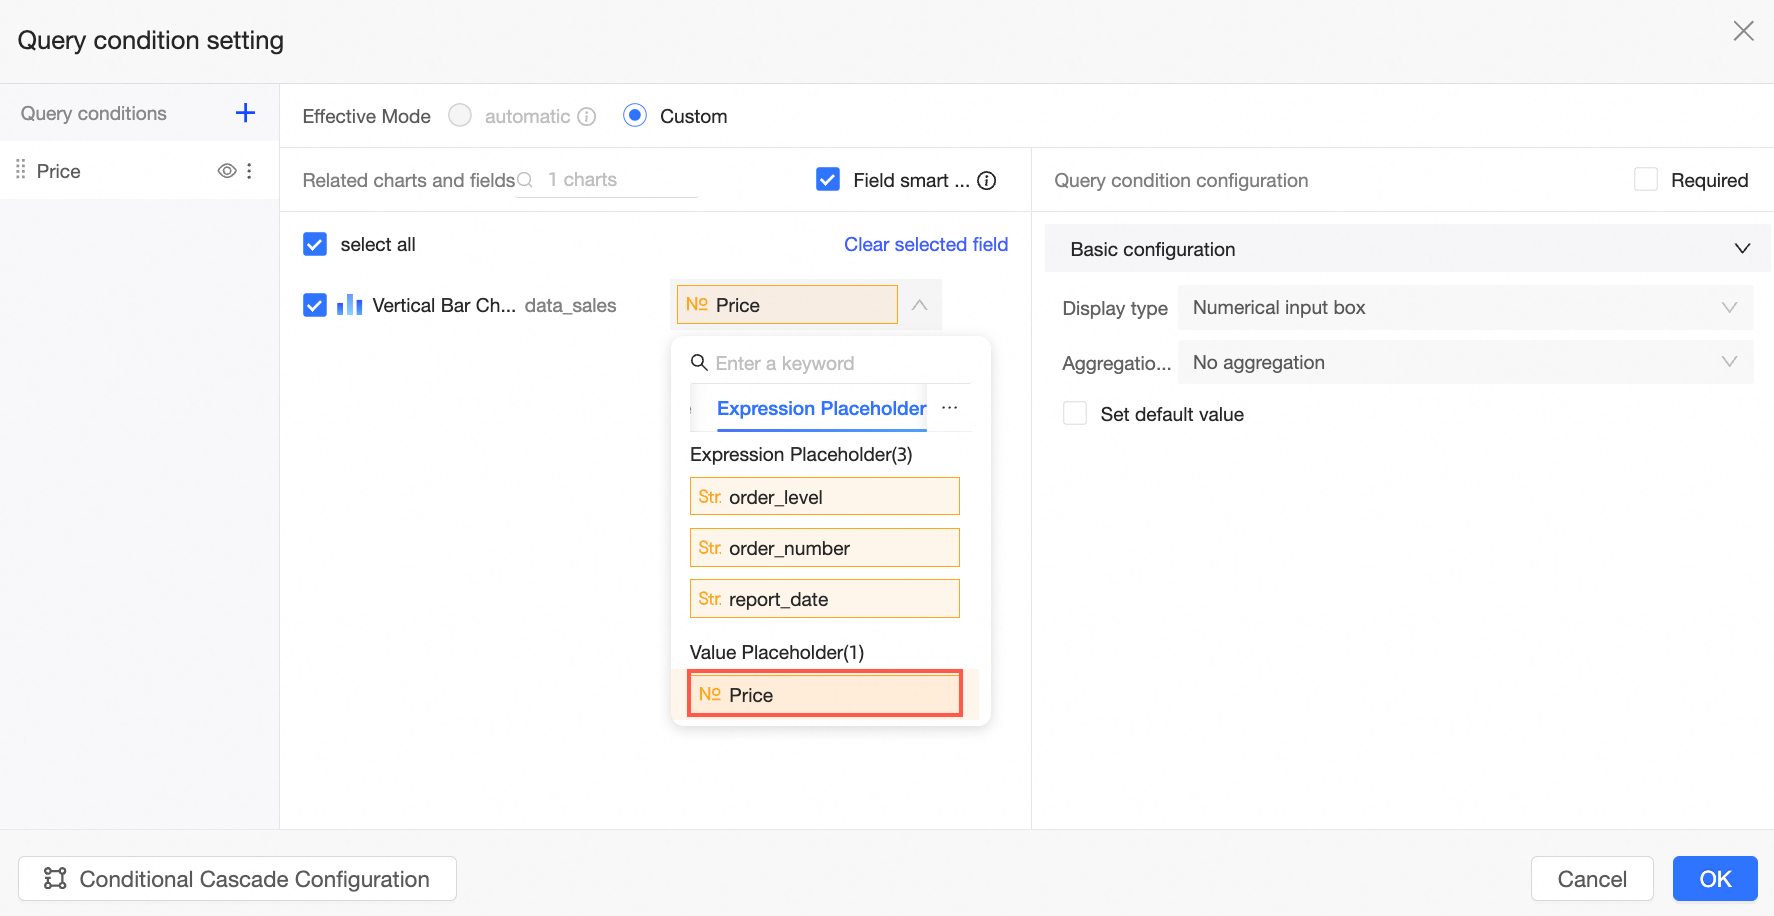Collapse the Price field dropdown

coord(920,305)
